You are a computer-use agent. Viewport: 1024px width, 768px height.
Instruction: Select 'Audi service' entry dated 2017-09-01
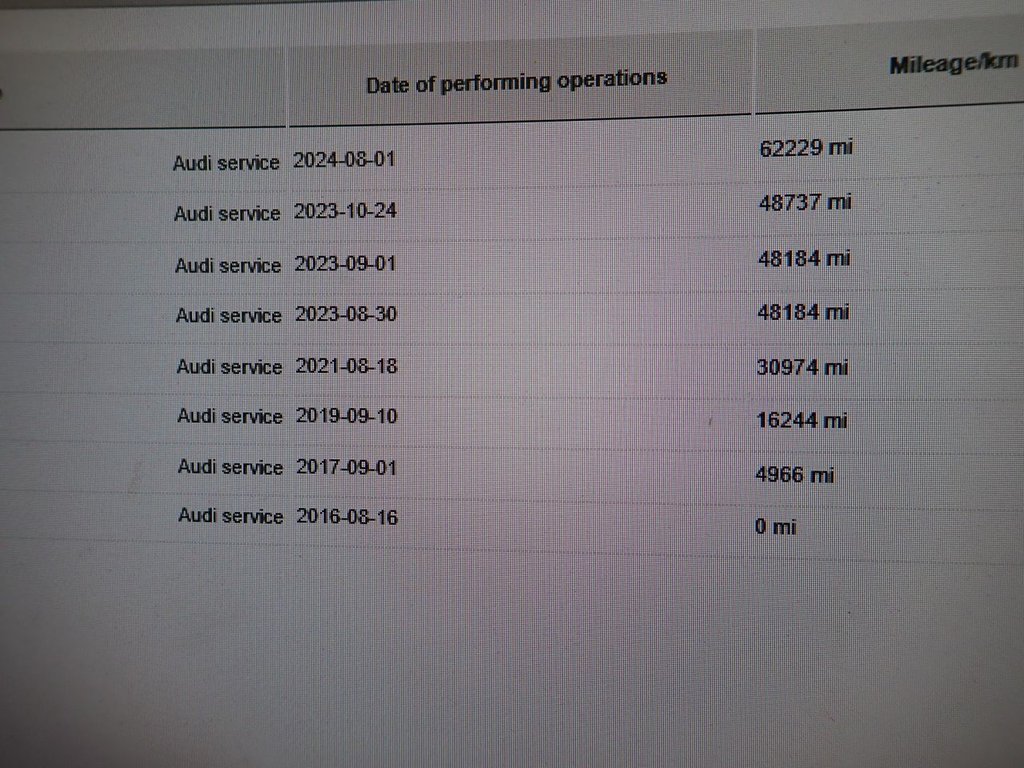231,467
